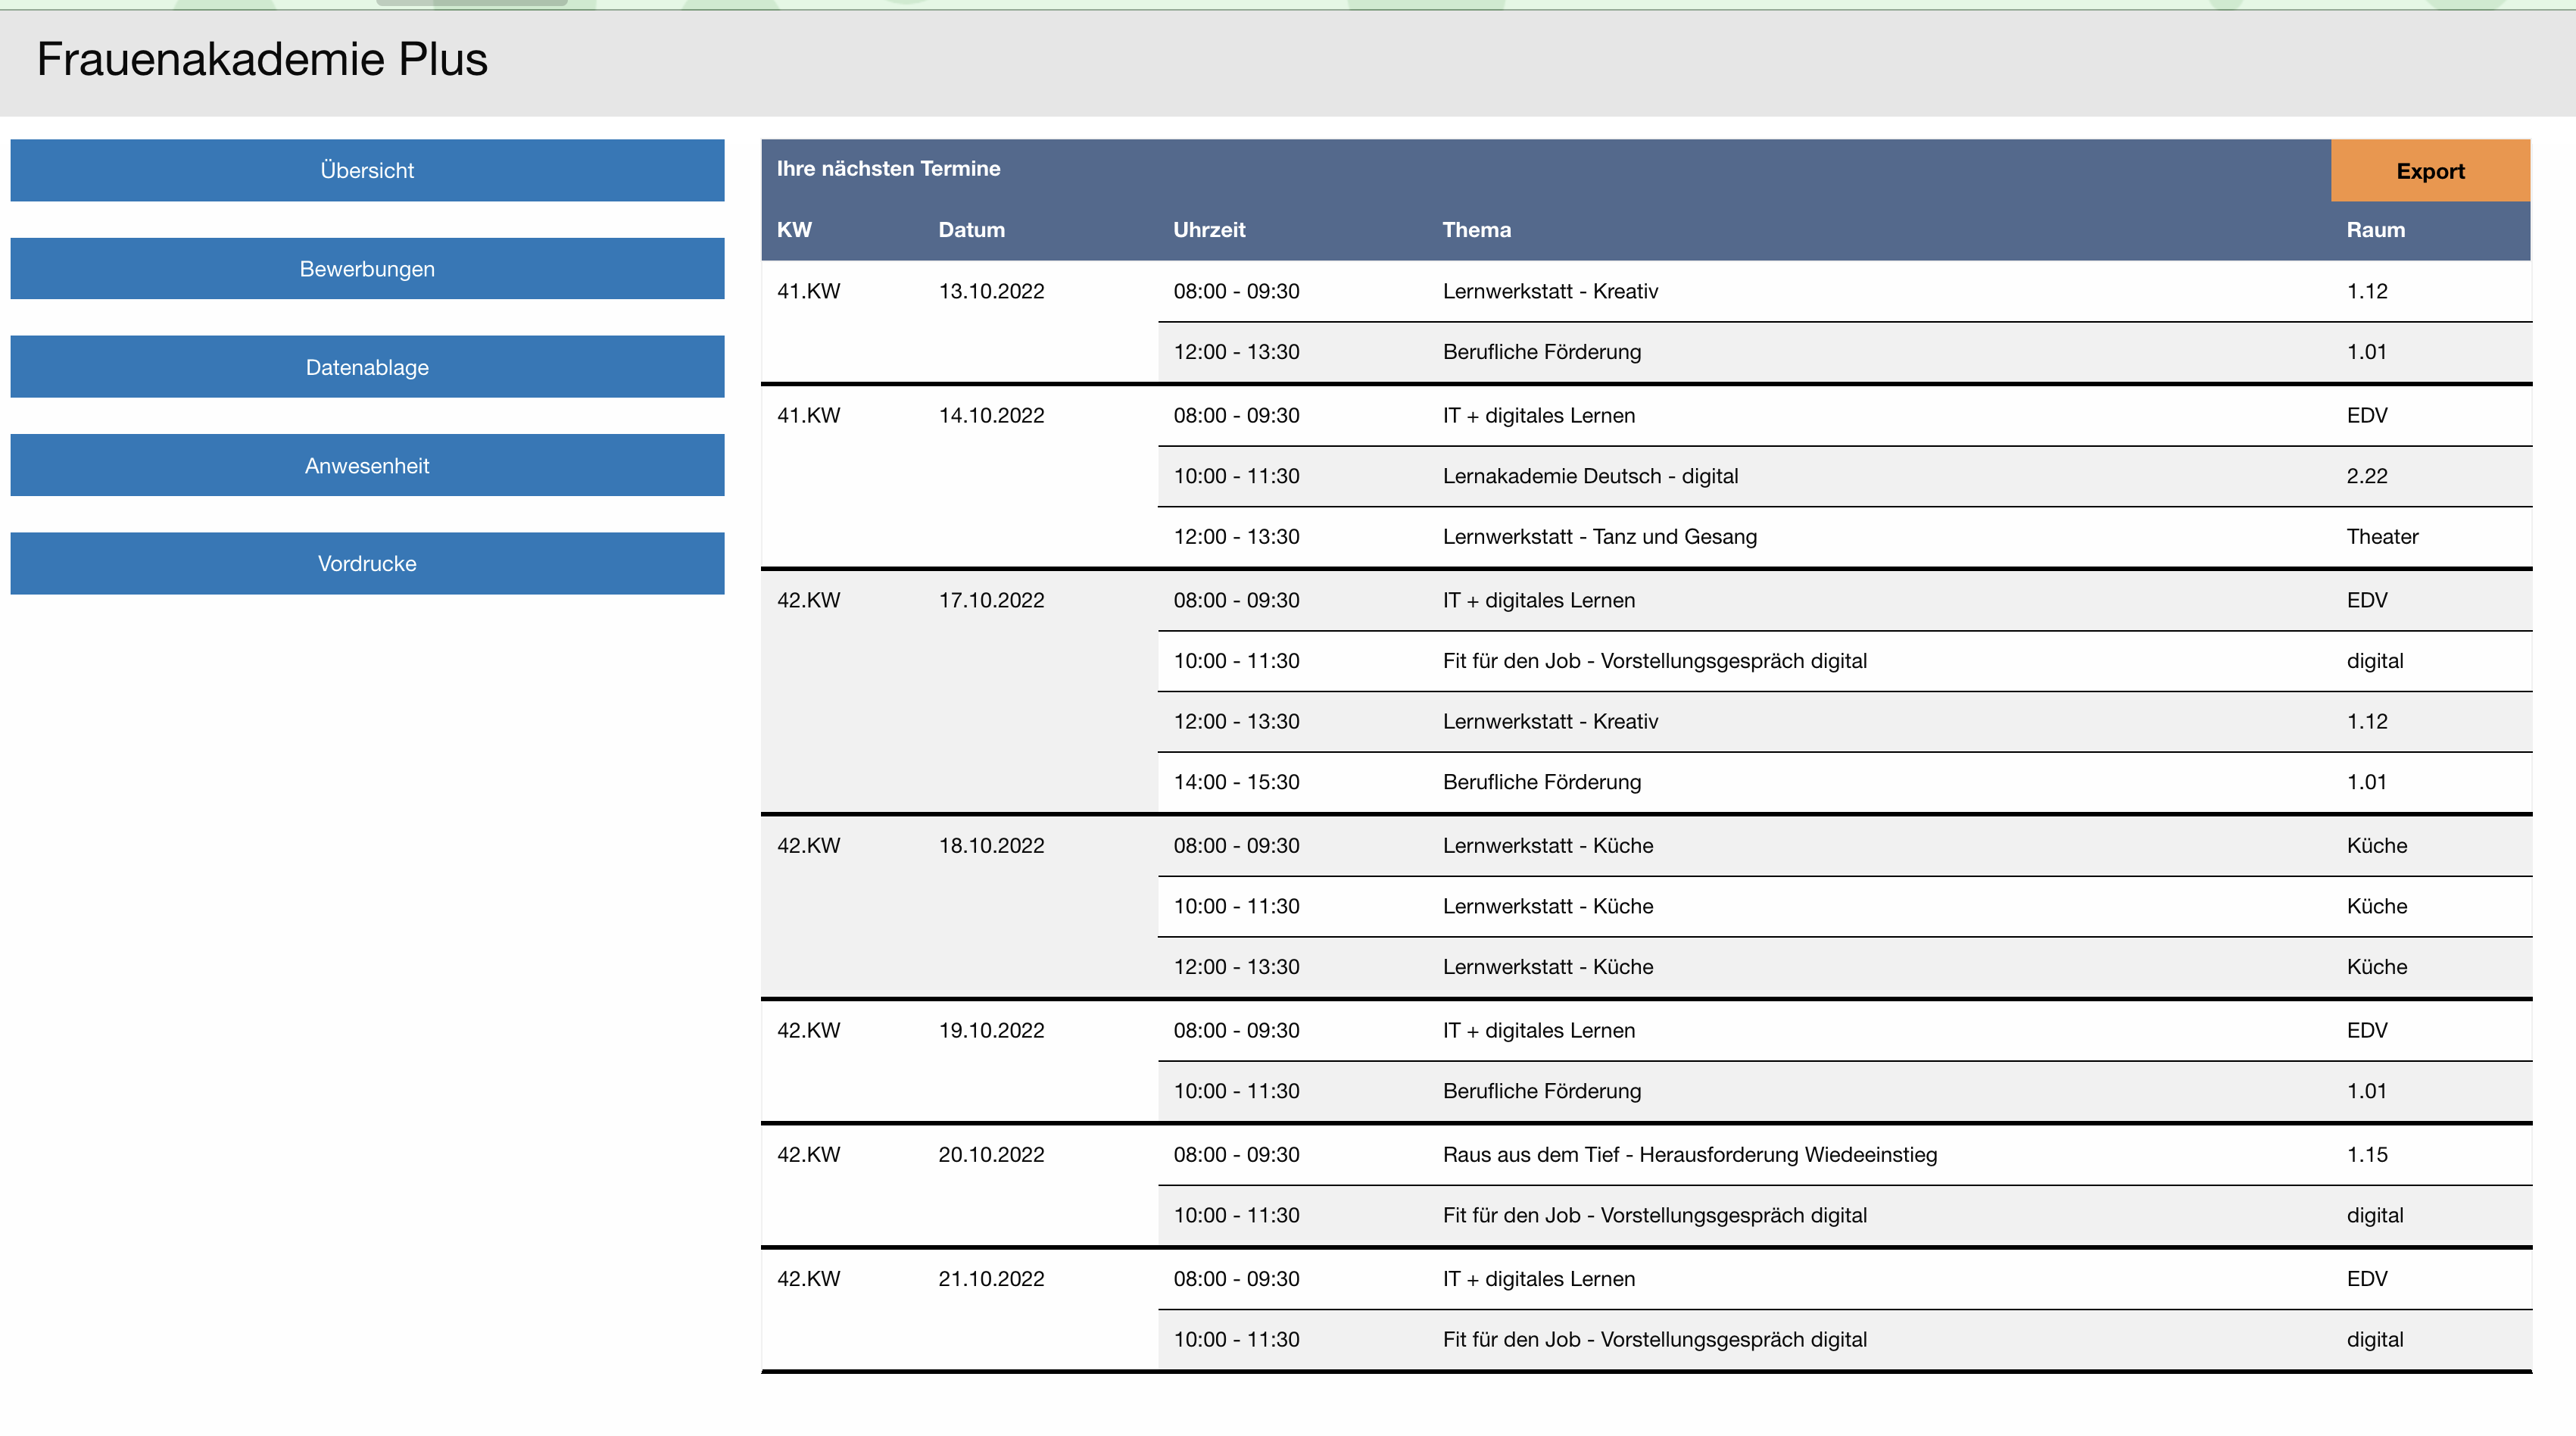Image resolution: width=2576 pixels, height=1436 pixels.
Task: Click 'Lernwerkstatt - Kreativ' on 13.10.2022
Action: click(1550, 291)
